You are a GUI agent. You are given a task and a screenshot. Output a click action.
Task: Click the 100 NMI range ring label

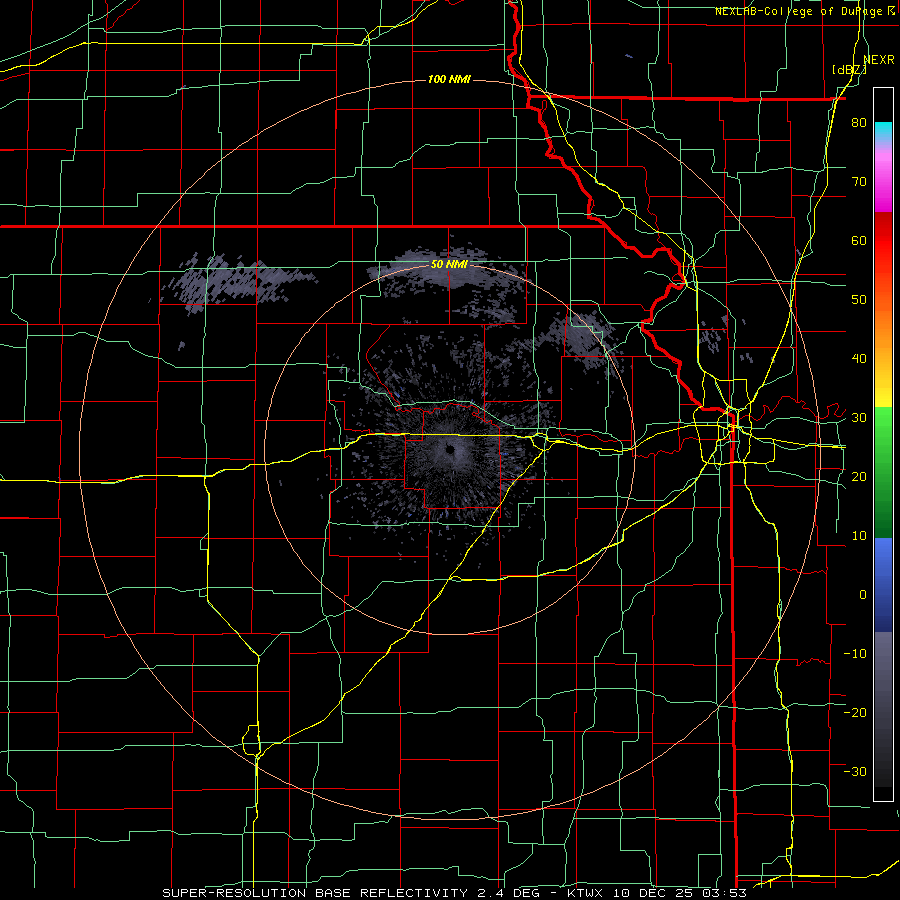coord(449,79)
